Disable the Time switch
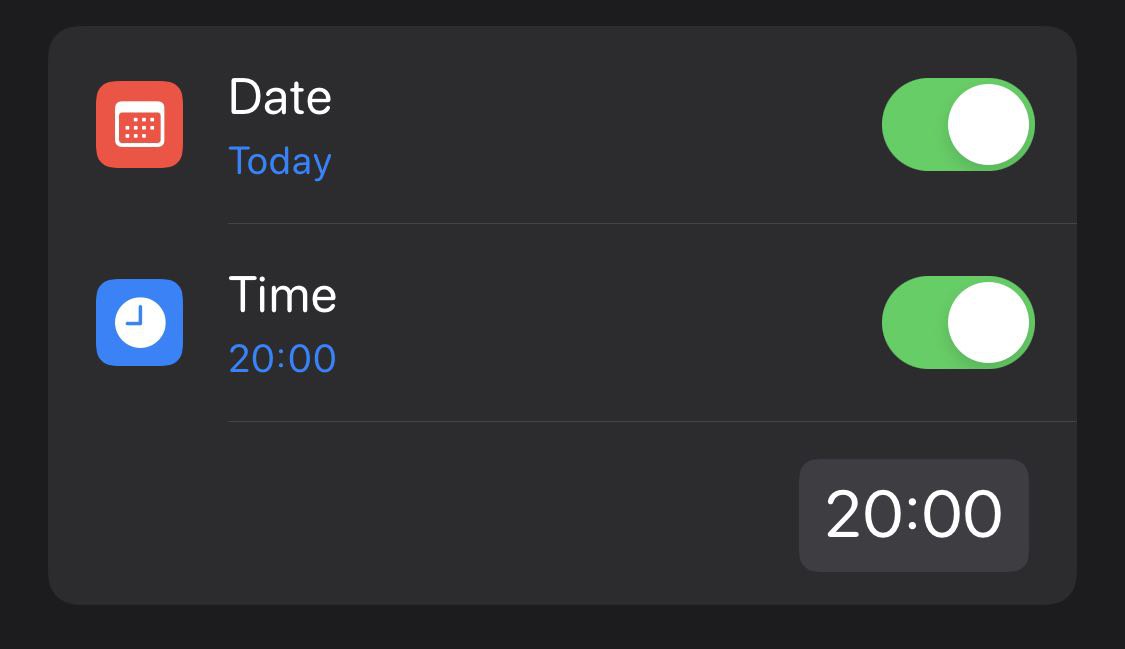The width and height of the screenshot is (1125, 649). click(x=958, y=322)
